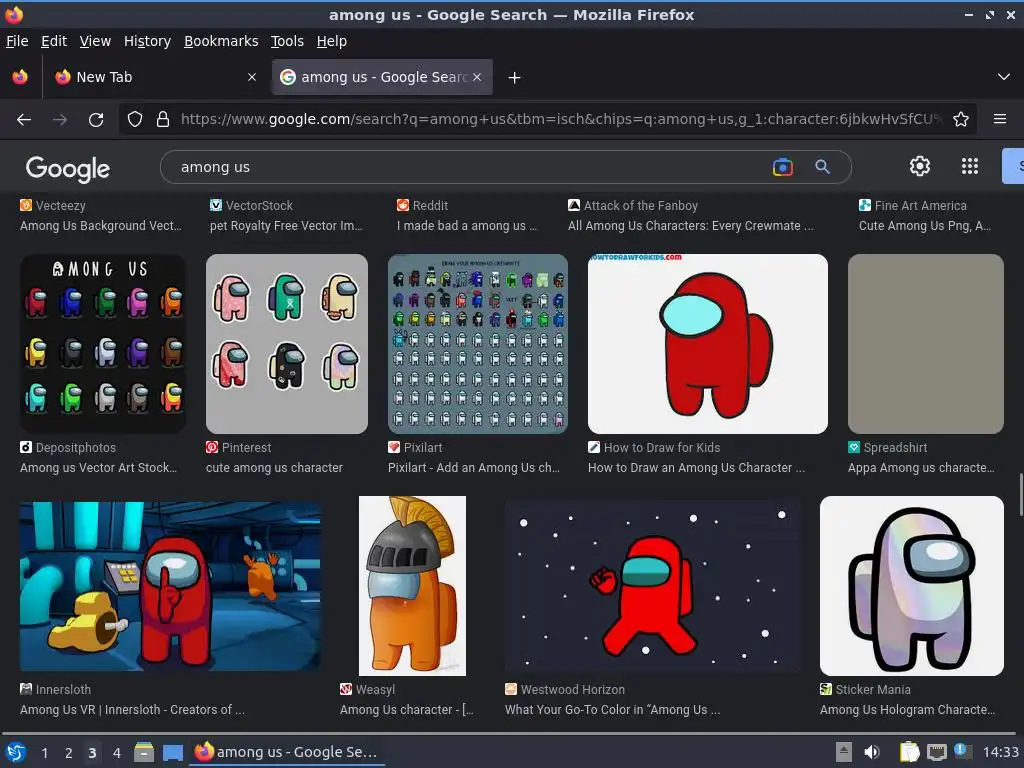
Task: Open the Edit menu
Action: coord(54,41)
